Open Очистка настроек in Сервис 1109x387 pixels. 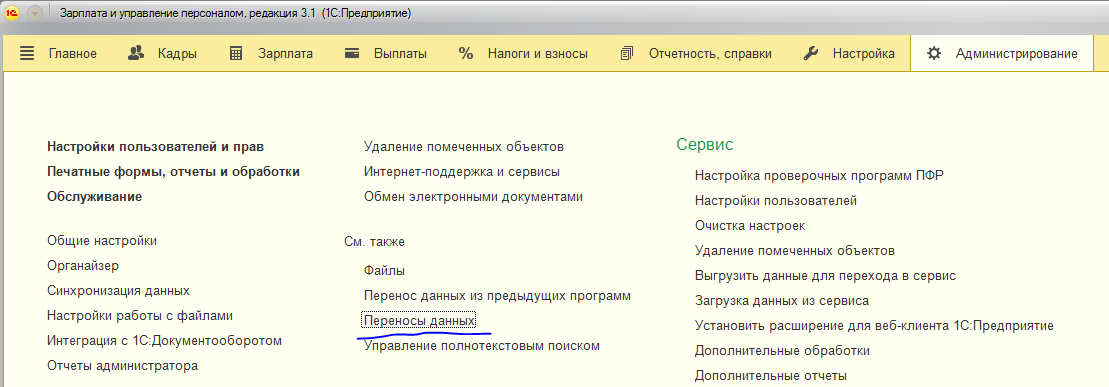pyautogui.click(x=750, y=226)
